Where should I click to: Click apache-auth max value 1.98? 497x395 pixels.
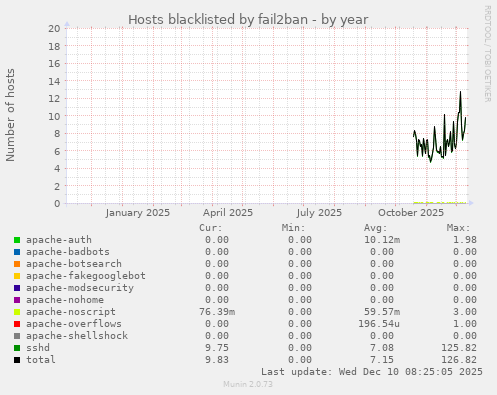click(x=465, y=240)
